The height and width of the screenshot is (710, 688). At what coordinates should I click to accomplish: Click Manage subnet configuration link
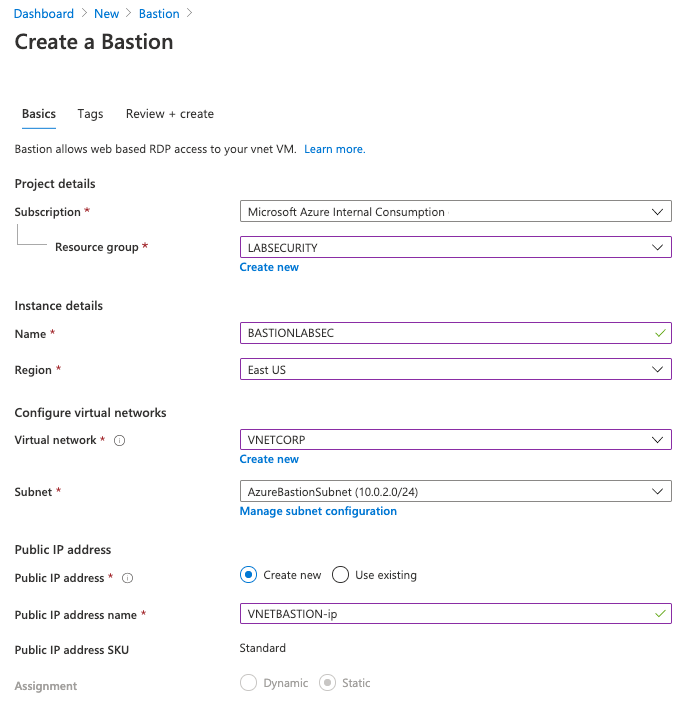point(318,511)
